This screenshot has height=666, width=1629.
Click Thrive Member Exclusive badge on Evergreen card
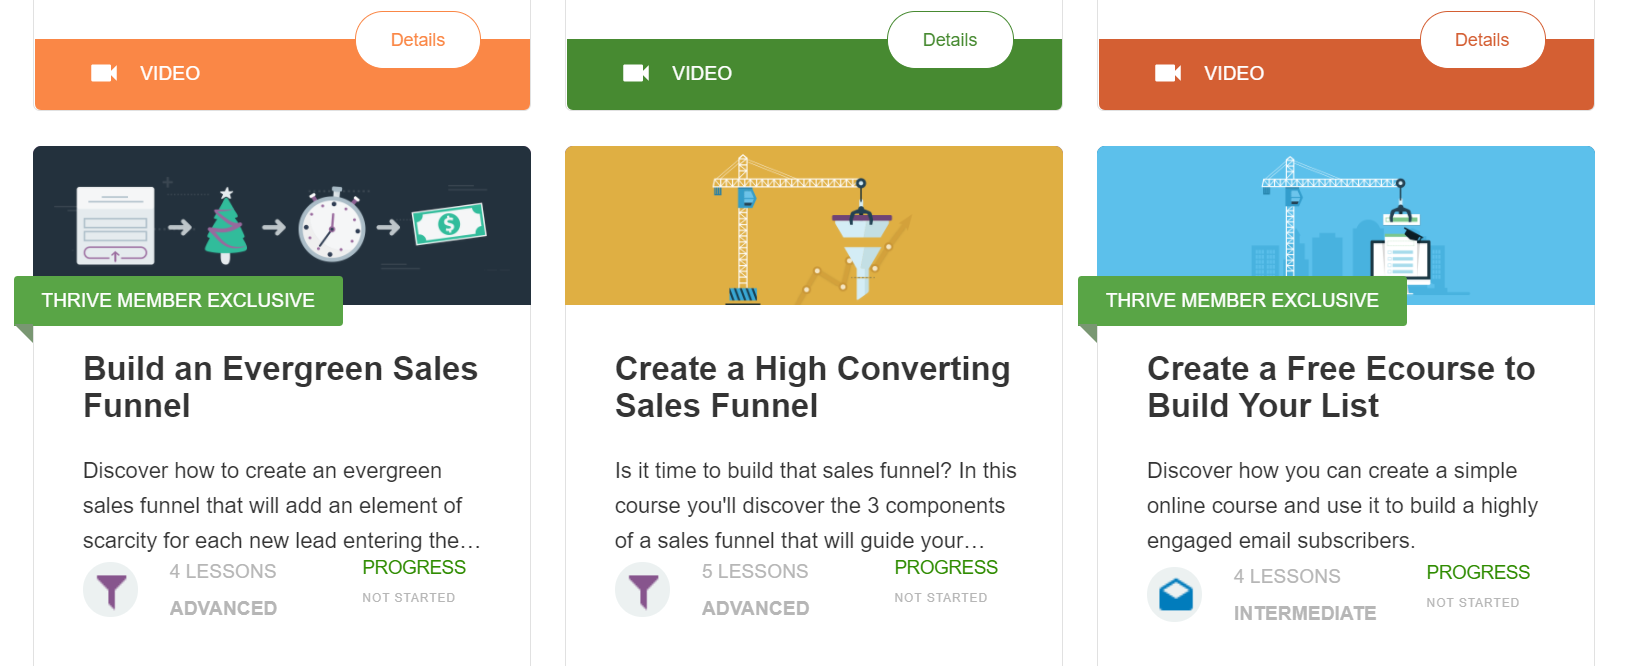[178, 301]
